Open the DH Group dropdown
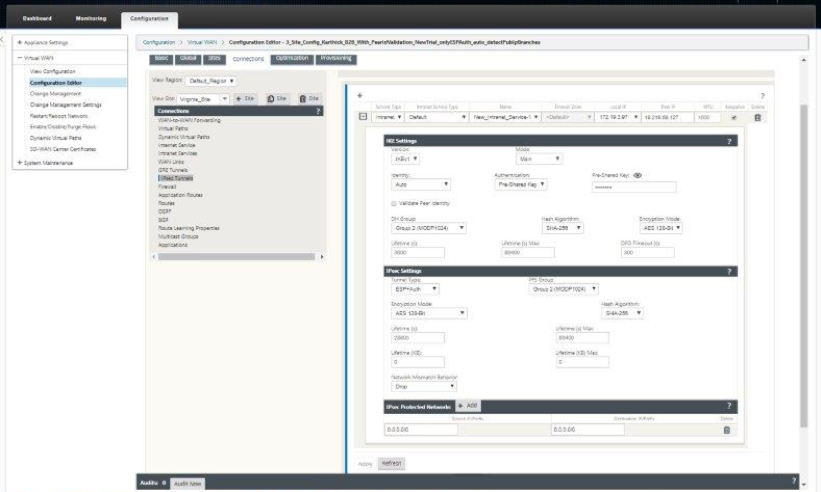 (x=428, y=228)
